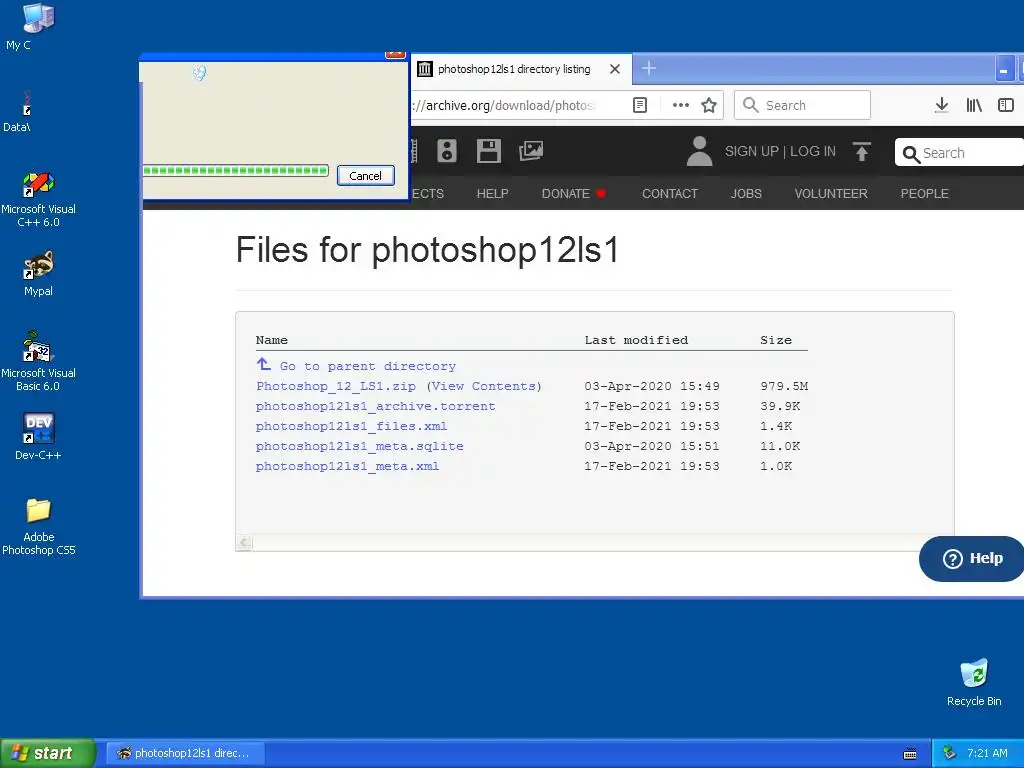Screen dimensions: 1024x768
Task: Click photoshop12ls1 taskbar window button
Action: pyautogui.click(x=185, y=753)
